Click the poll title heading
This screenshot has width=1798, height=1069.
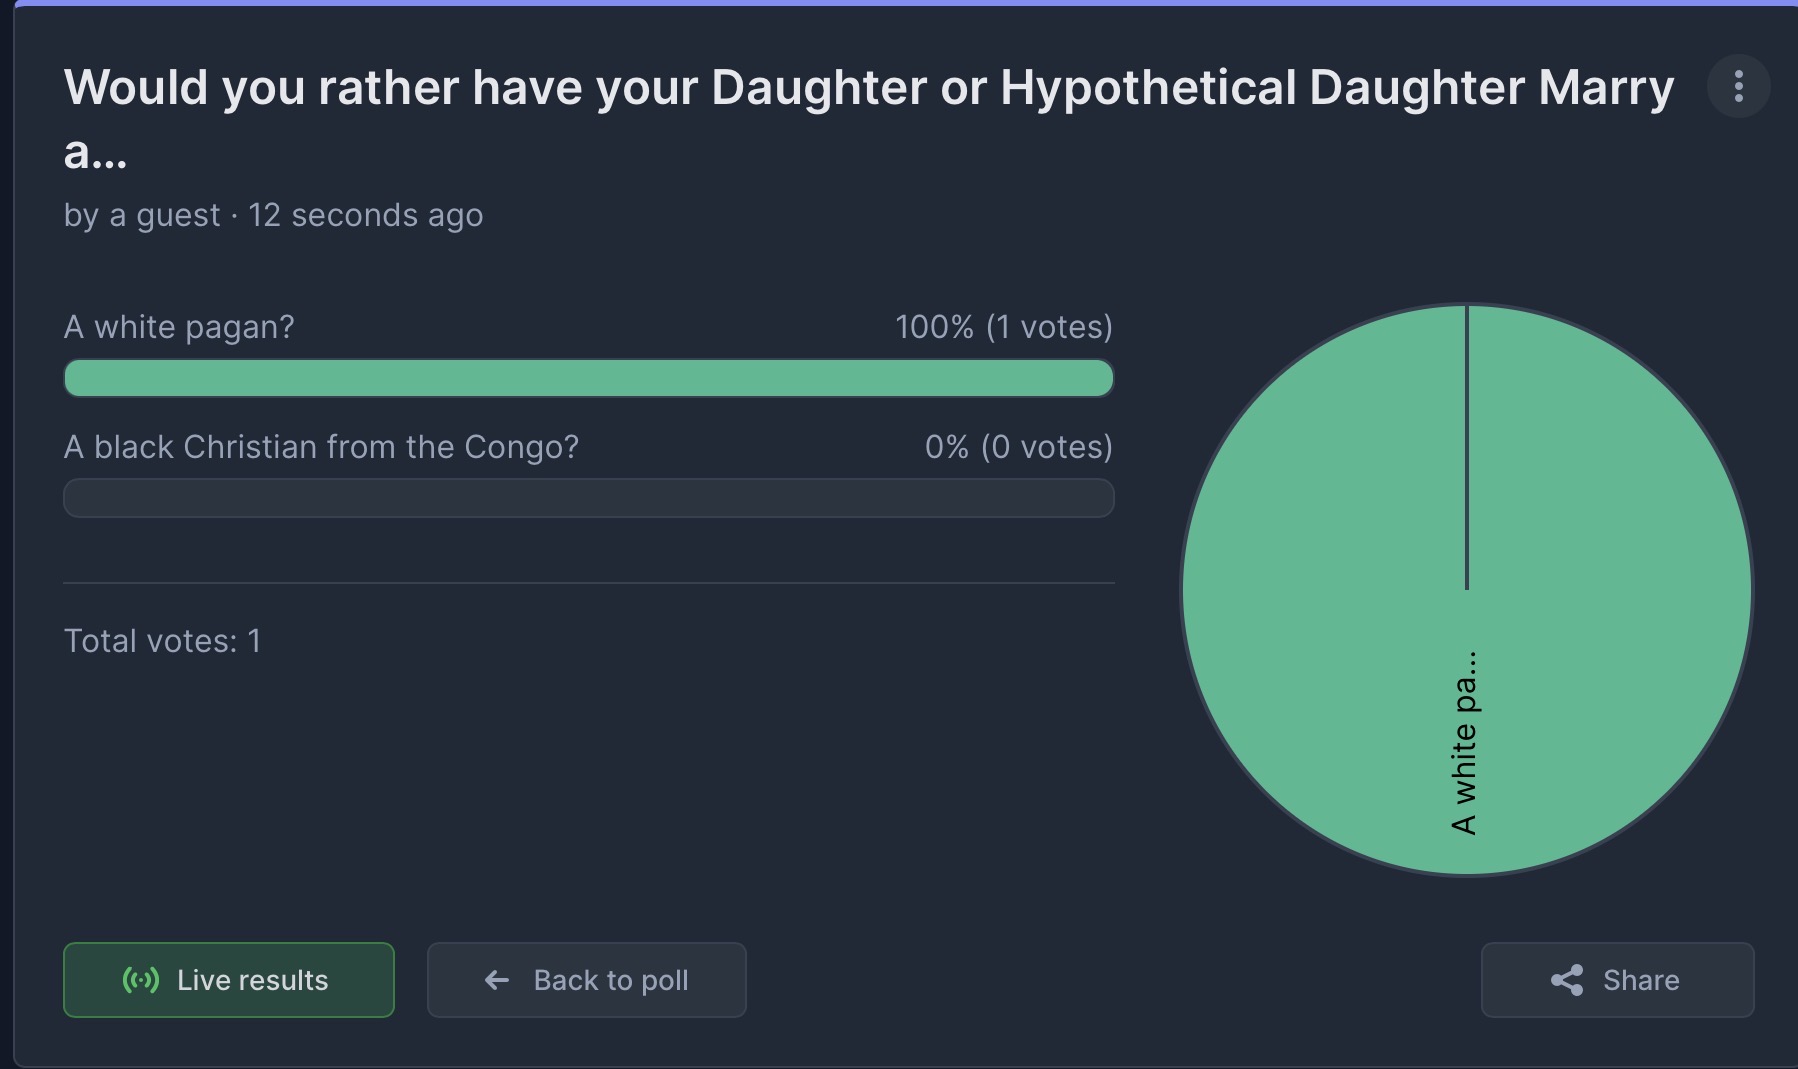click(869, 119)
